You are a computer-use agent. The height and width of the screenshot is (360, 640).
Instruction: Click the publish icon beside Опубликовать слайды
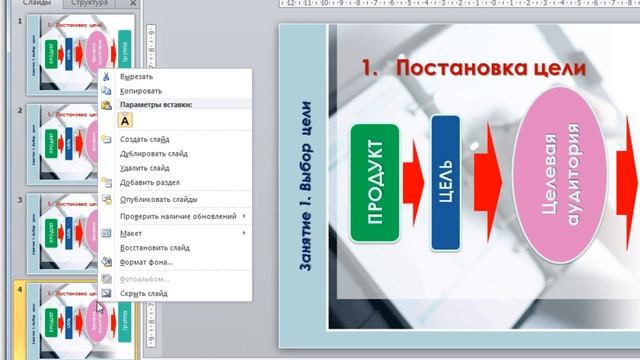click(x=107, y=199)
